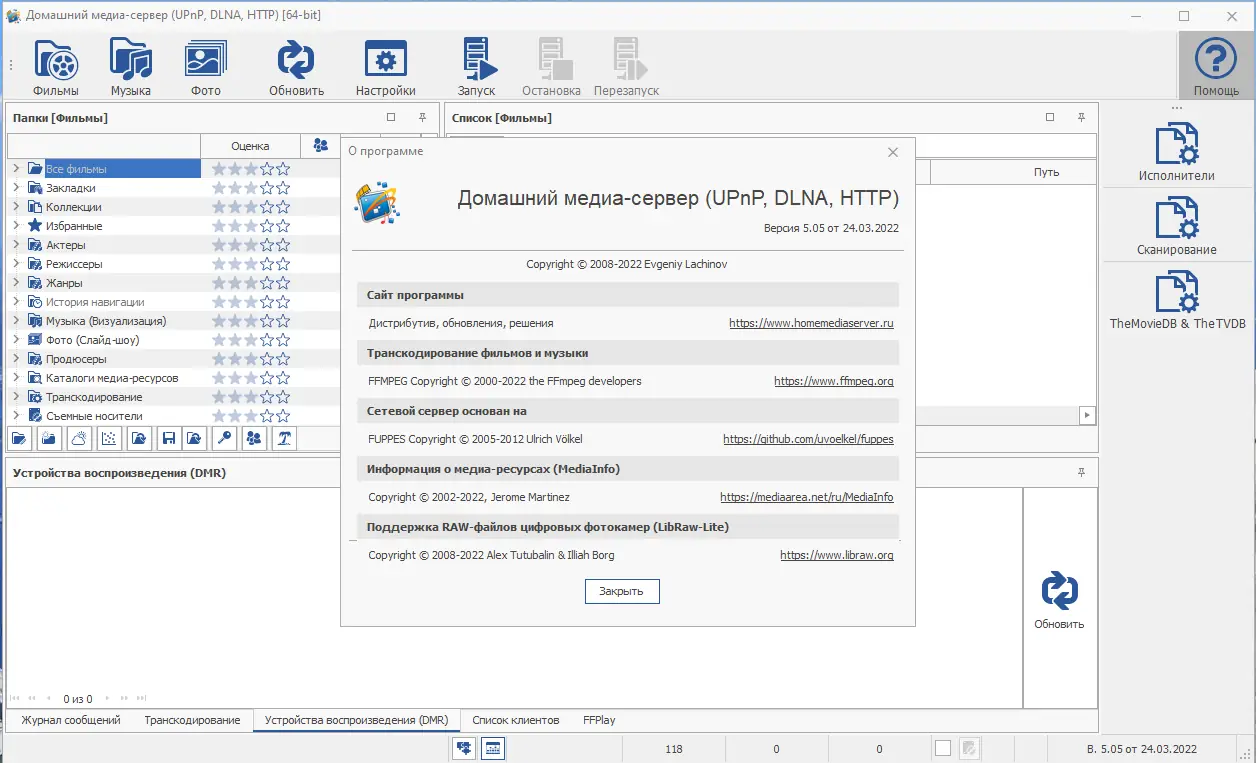Image resolution: width=1256 pixels, height=763 pixels.
Task: Open the Исполнители settings icon
Action: click(1177, 152)
